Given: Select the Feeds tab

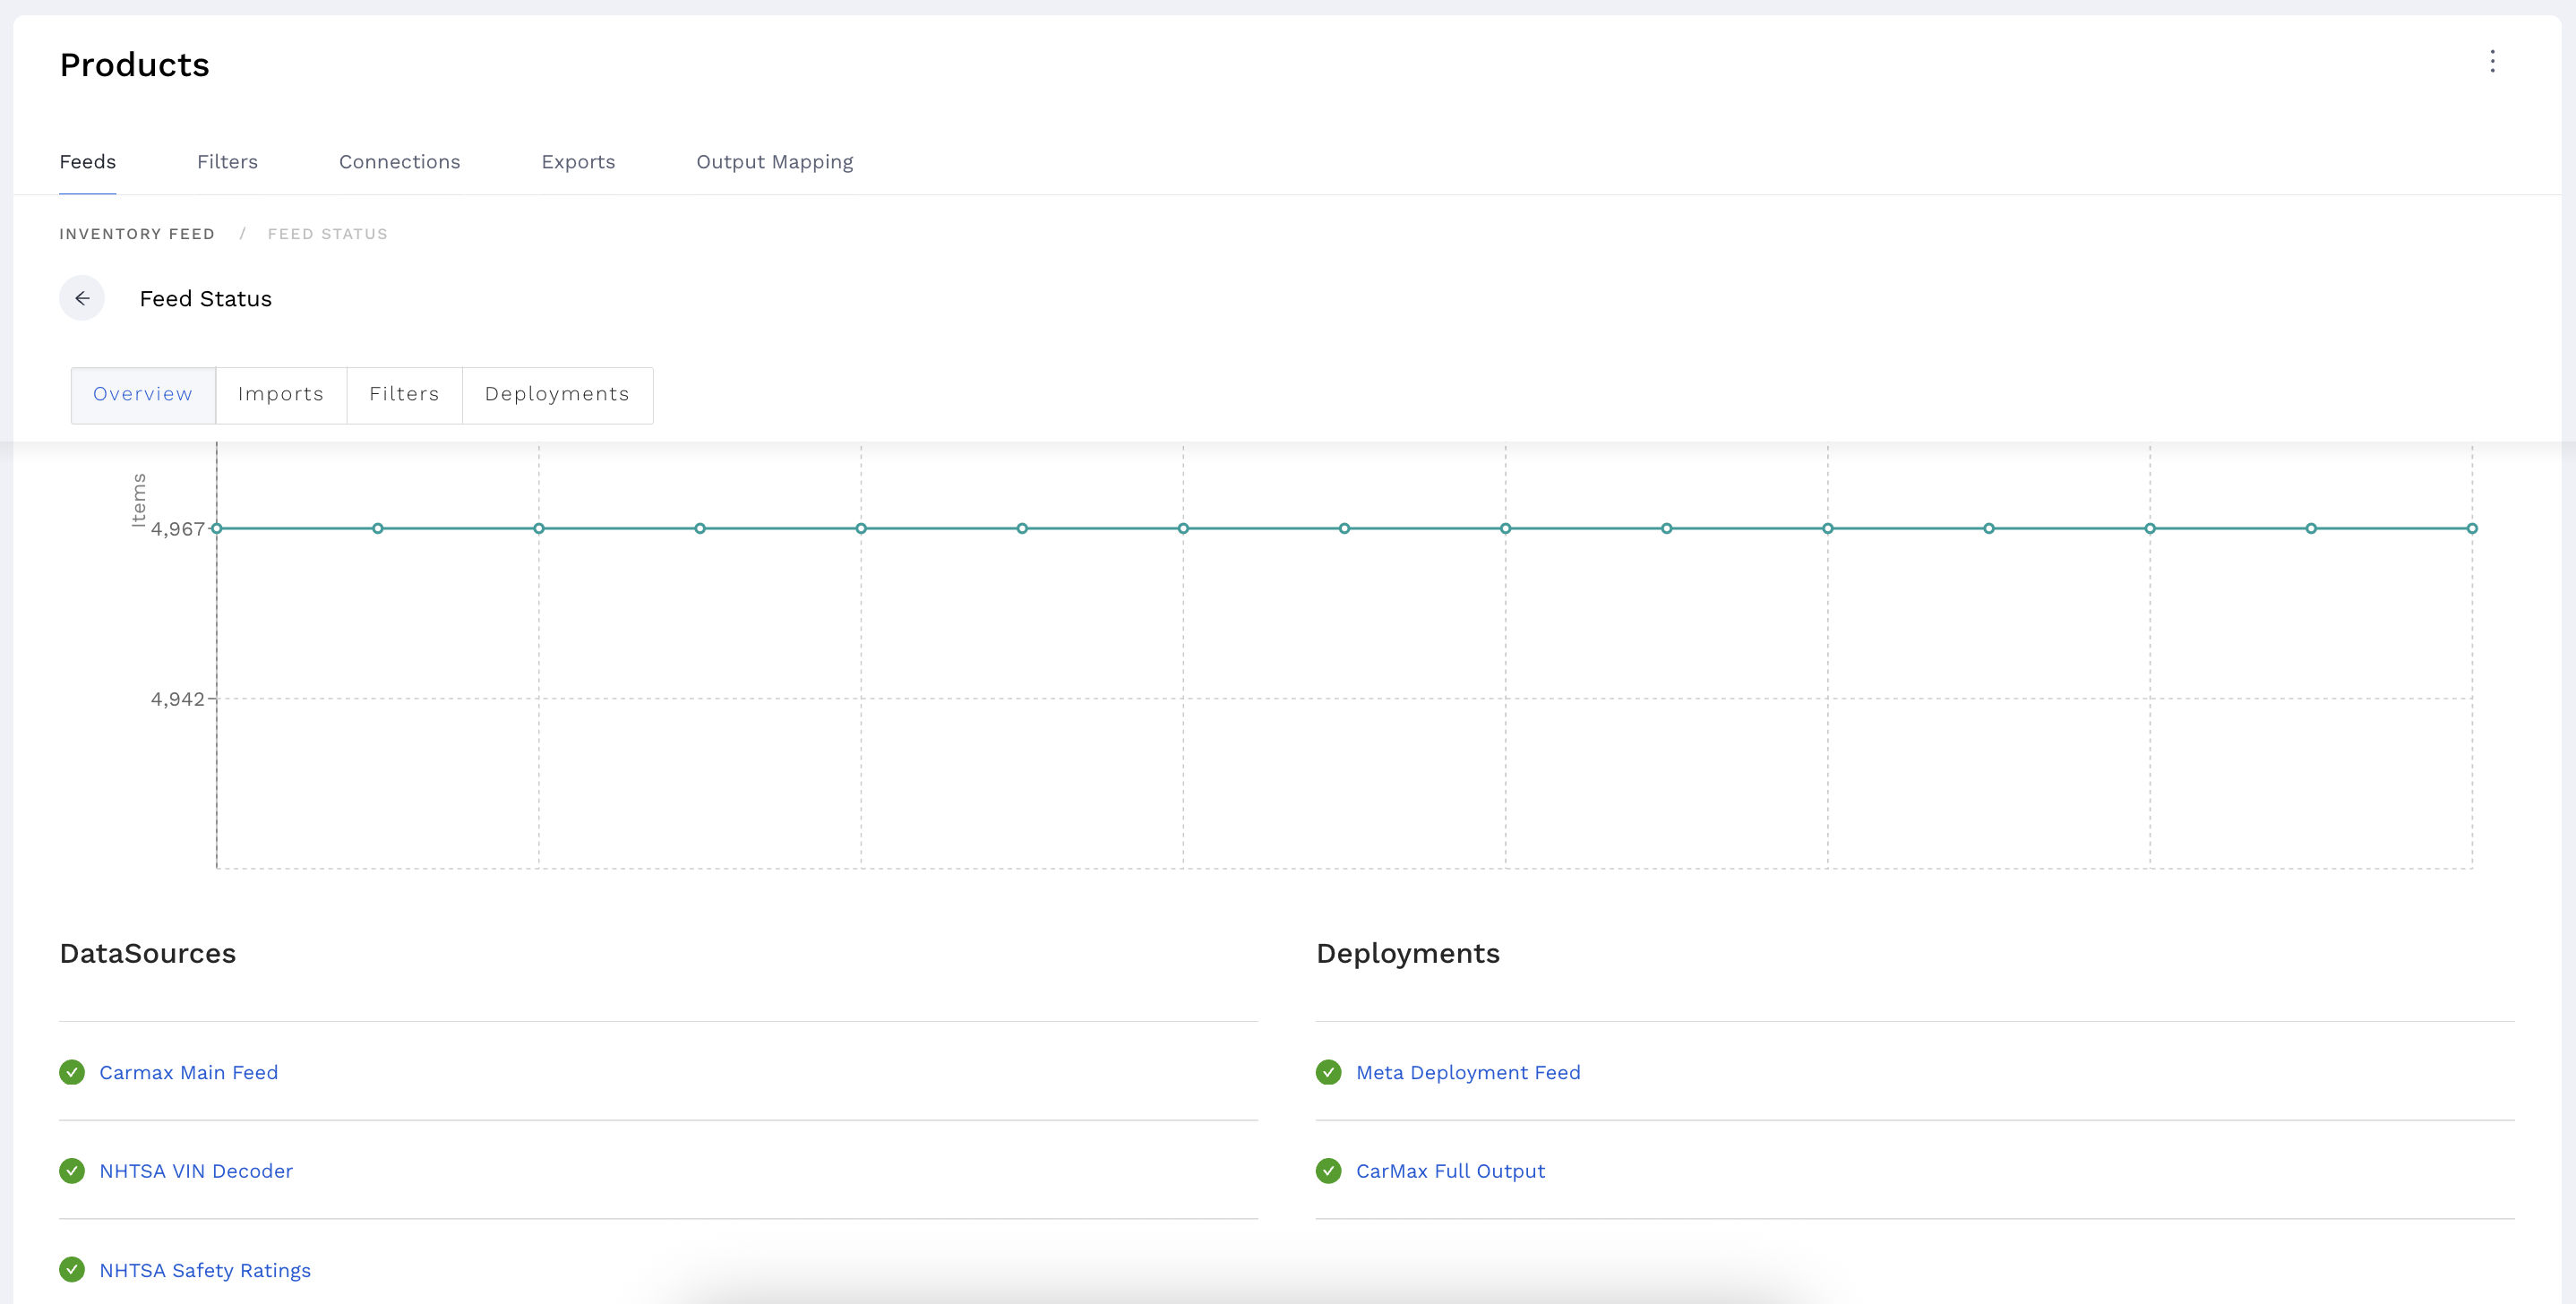Looking at the screenshot, I should tap(87, 161).
